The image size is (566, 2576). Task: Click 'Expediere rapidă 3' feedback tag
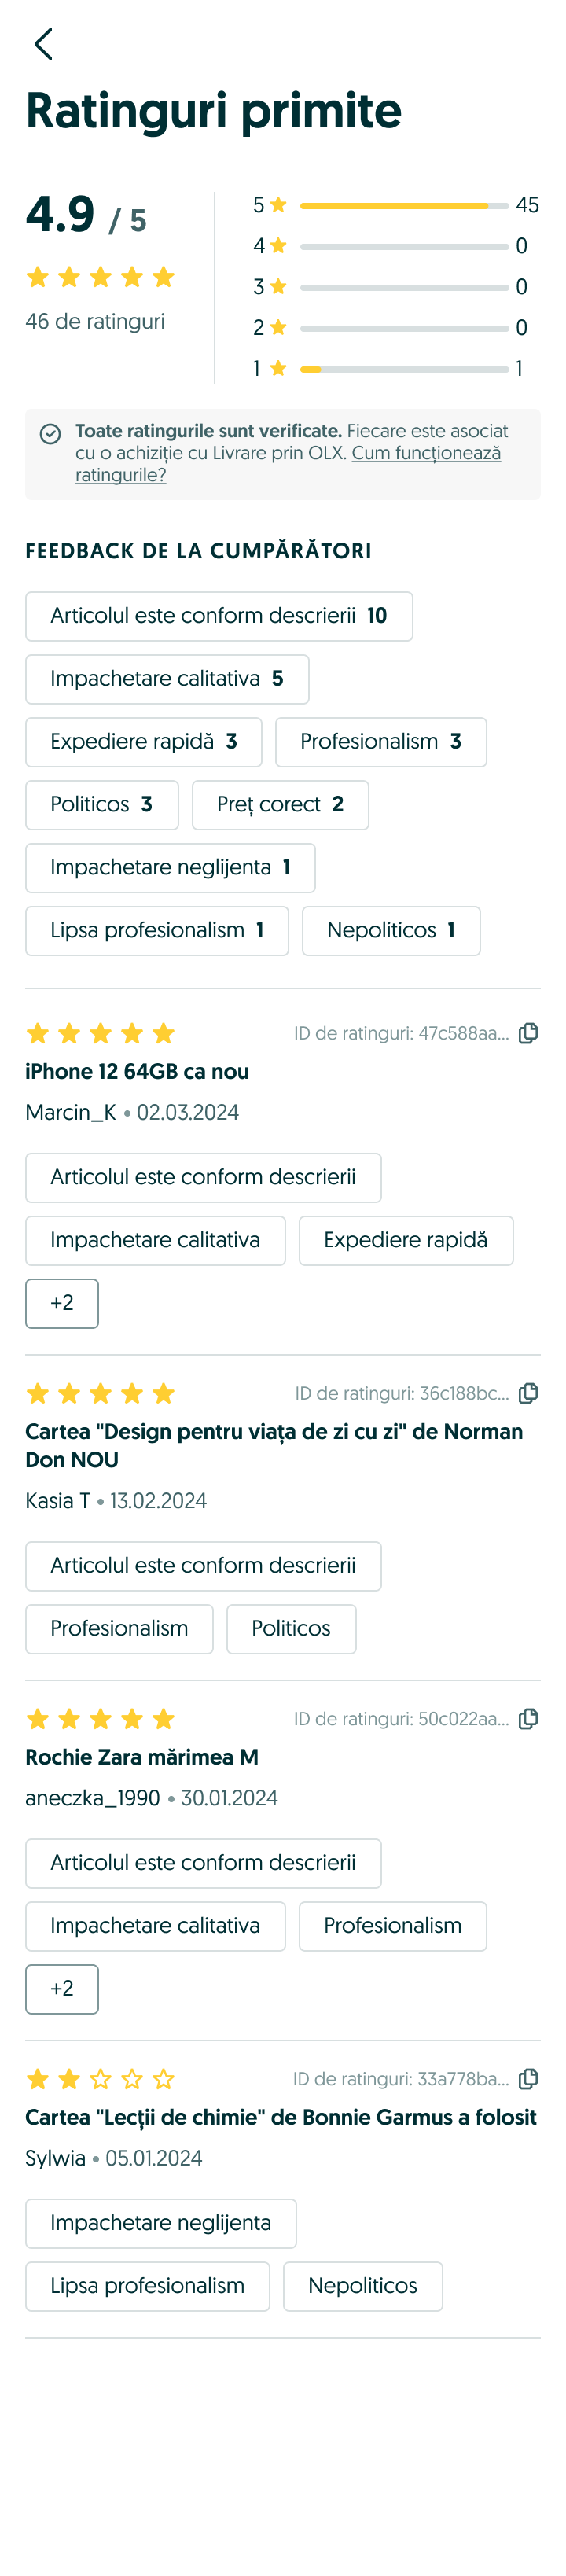pos(144,742)
